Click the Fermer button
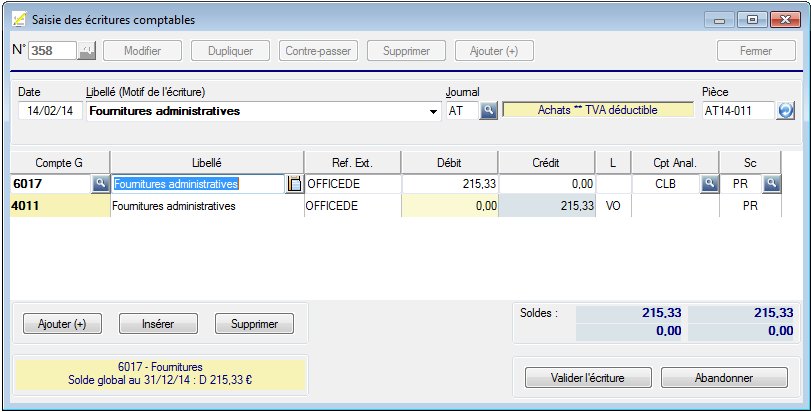Image resolution: width=811 pixels, height=412 pixels. pos(756,51)
